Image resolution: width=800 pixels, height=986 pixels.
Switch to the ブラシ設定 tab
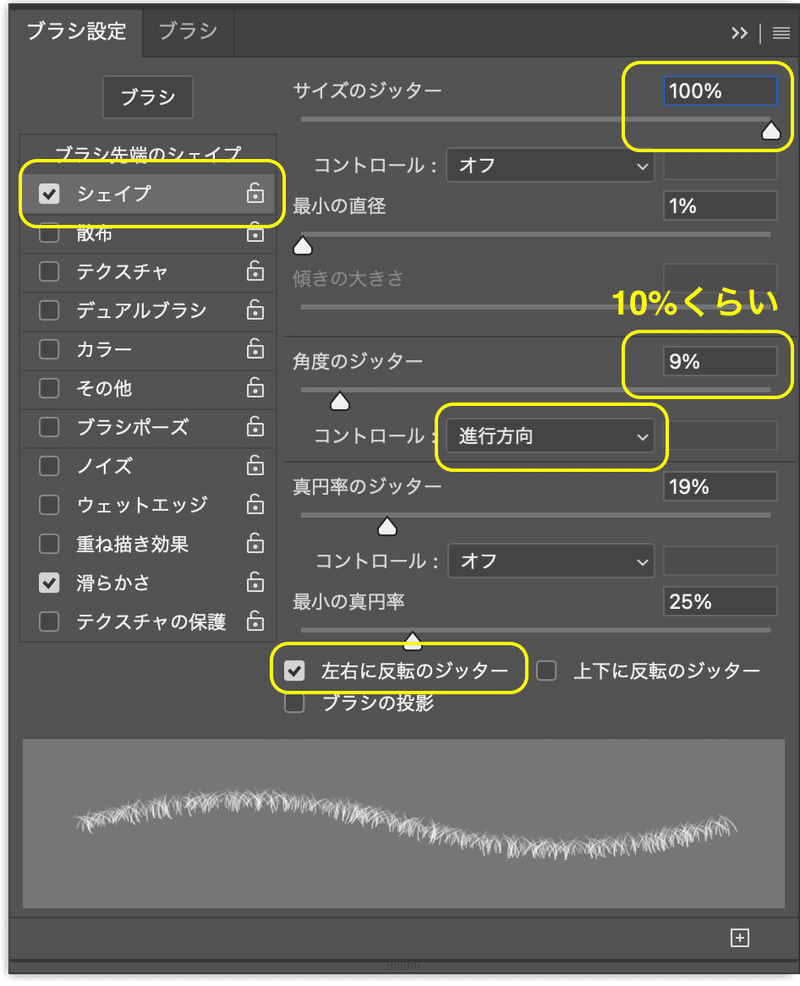coord(76,31)
